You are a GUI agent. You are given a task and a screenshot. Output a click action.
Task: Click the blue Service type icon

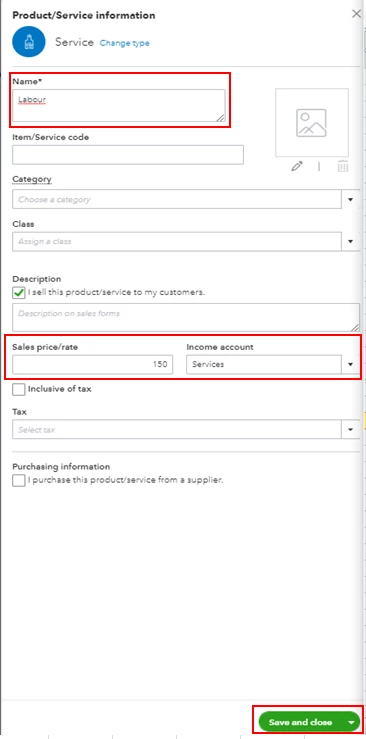29,42
